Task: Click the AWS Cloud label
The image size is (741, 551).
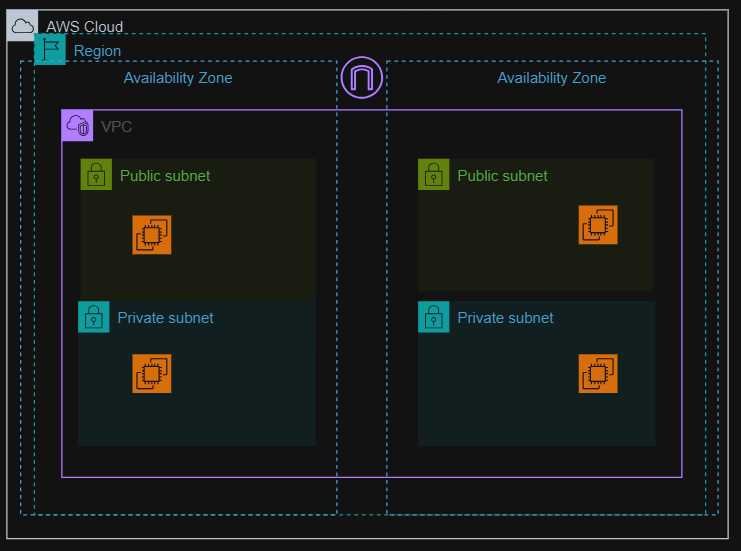Action: 85,27
